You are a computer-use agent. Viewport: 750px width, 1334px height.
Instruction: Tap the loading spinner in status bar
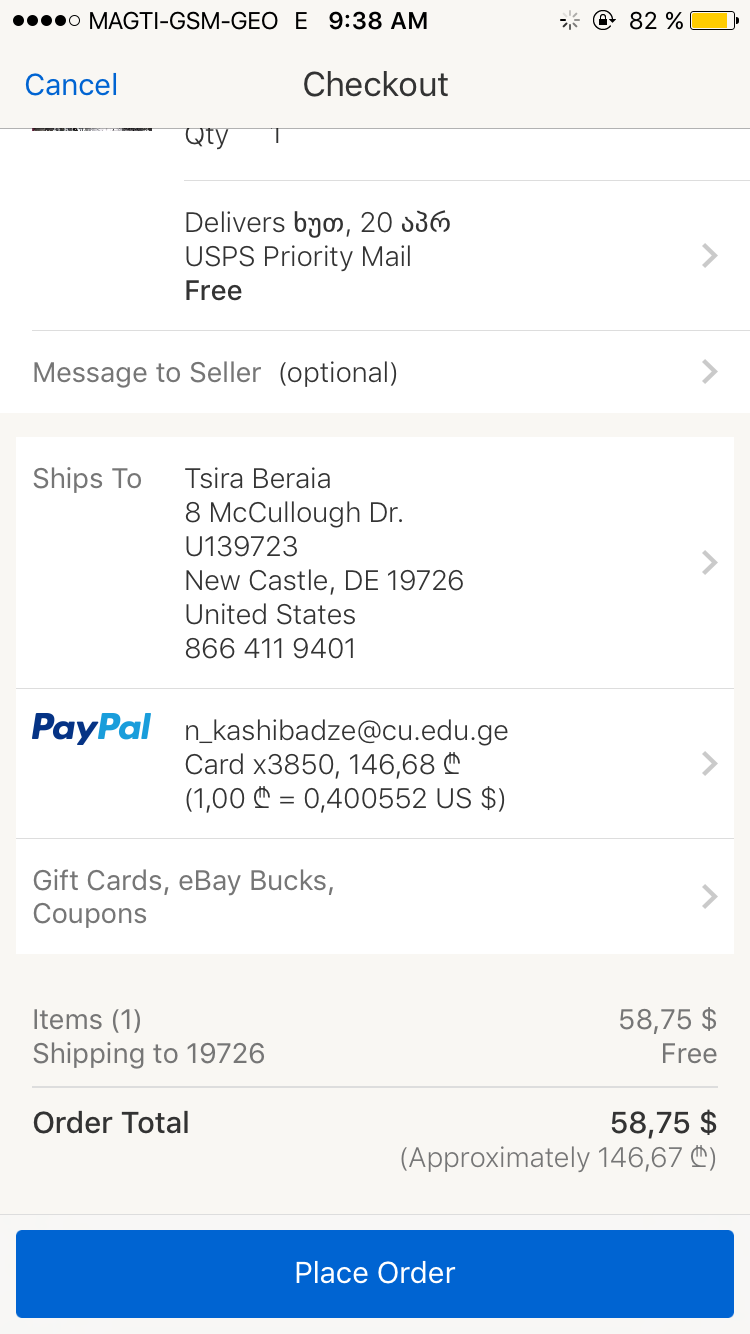[x=569, y=20]
